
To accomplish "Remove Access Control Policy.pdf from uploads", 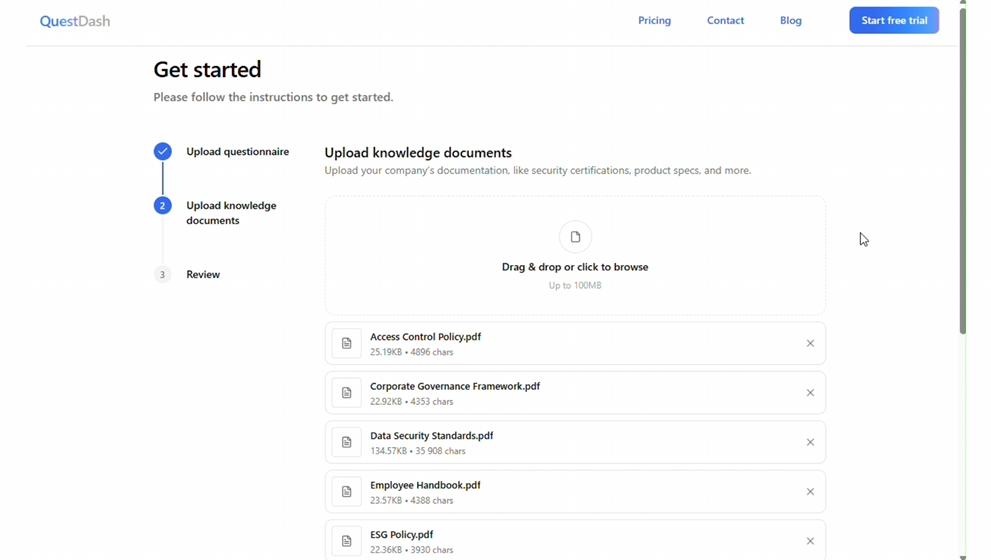I will 810,343.
